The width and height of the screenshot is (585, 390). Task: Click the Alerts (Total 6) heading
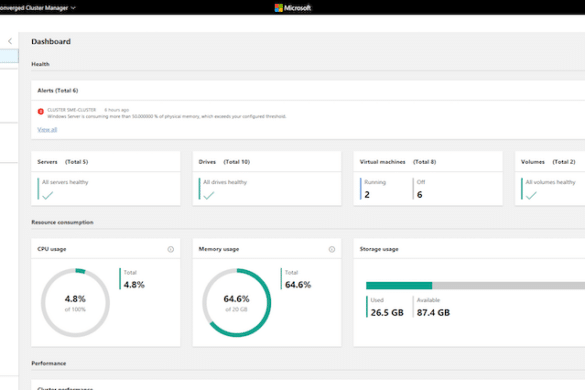[x=58, y=90]
